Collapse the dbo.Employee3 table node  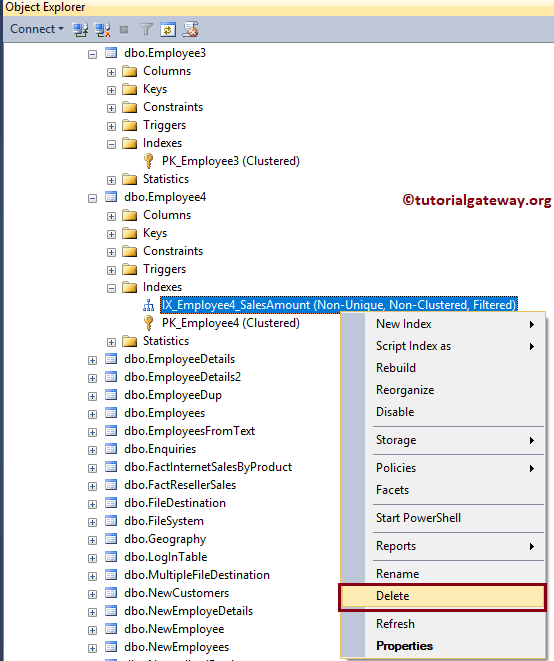click(x=92, y=54)
